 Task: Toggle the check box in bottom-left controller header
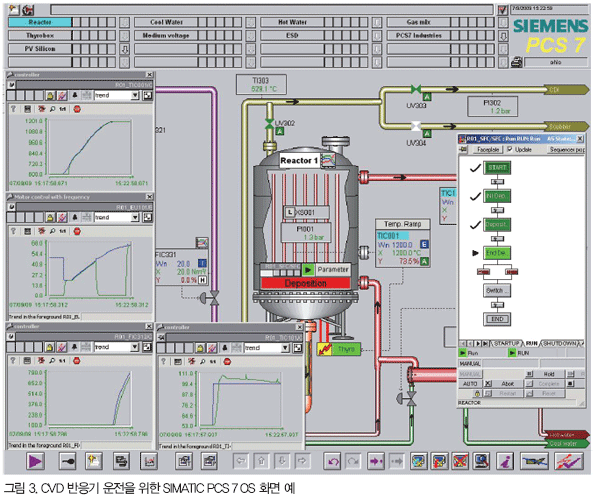tap(11, 336)
